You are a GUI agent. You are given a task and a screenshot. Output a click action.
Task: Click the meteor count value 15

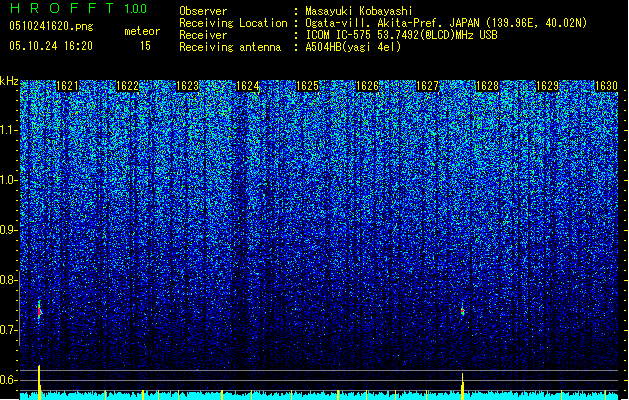coord(145,46)
